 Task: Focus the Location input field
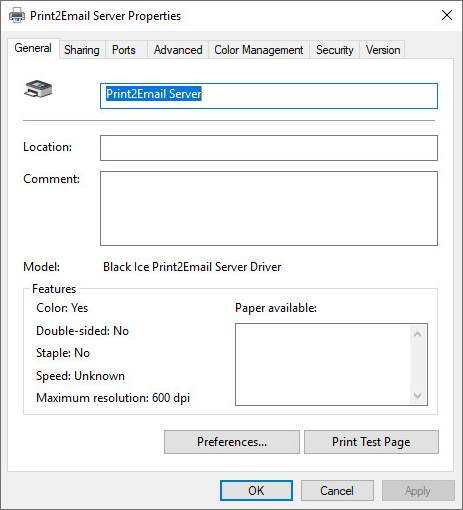point(269,148)
